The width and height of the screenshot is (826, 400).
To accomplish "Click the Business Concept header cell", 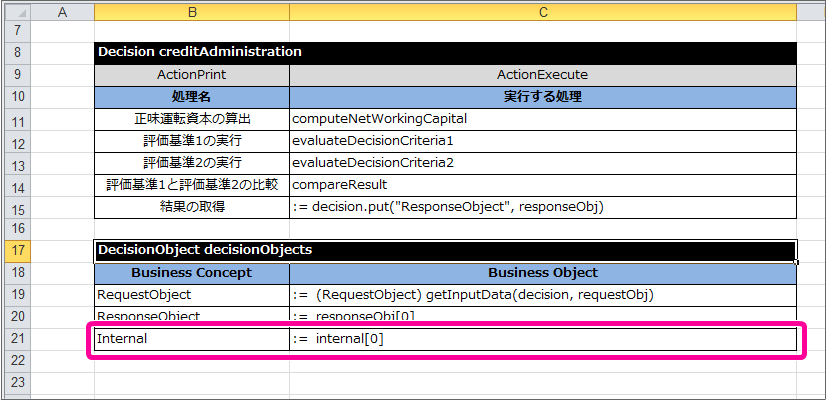I will click(191, 273).
